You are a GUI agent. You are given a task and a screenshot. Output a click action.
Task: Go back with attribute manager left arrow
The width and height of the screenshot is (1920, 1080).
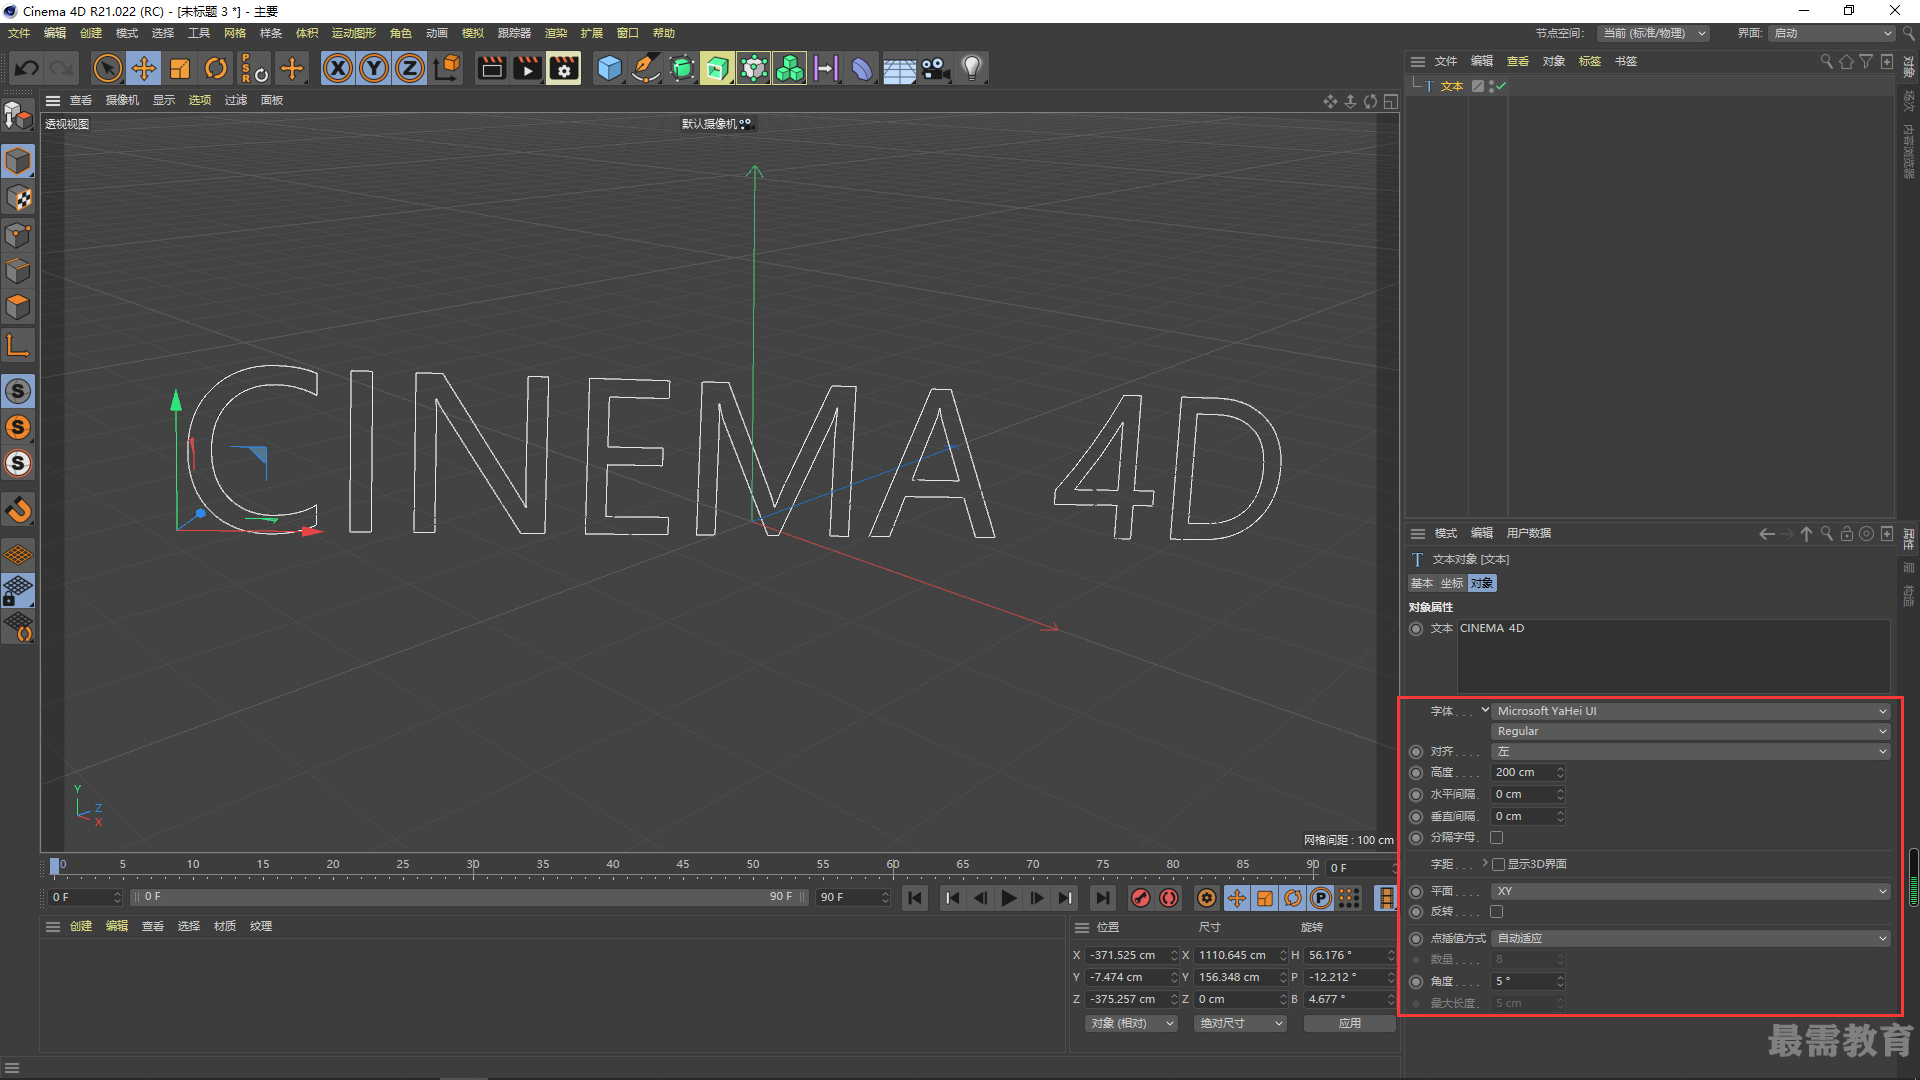[x=1767, y=534]
